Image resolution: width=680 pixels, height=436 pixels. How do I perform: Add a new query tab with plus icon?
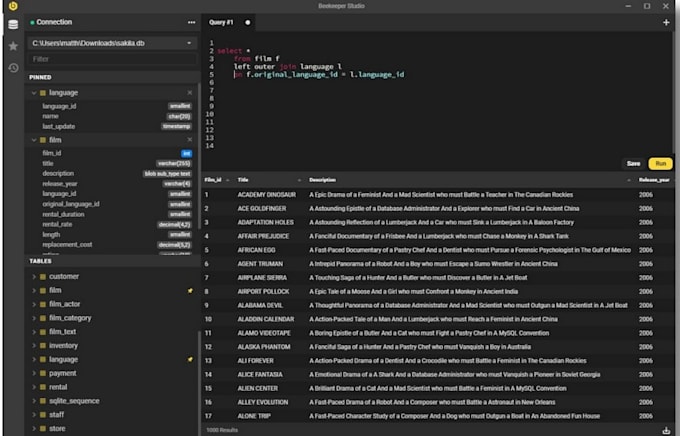[666, 22]
